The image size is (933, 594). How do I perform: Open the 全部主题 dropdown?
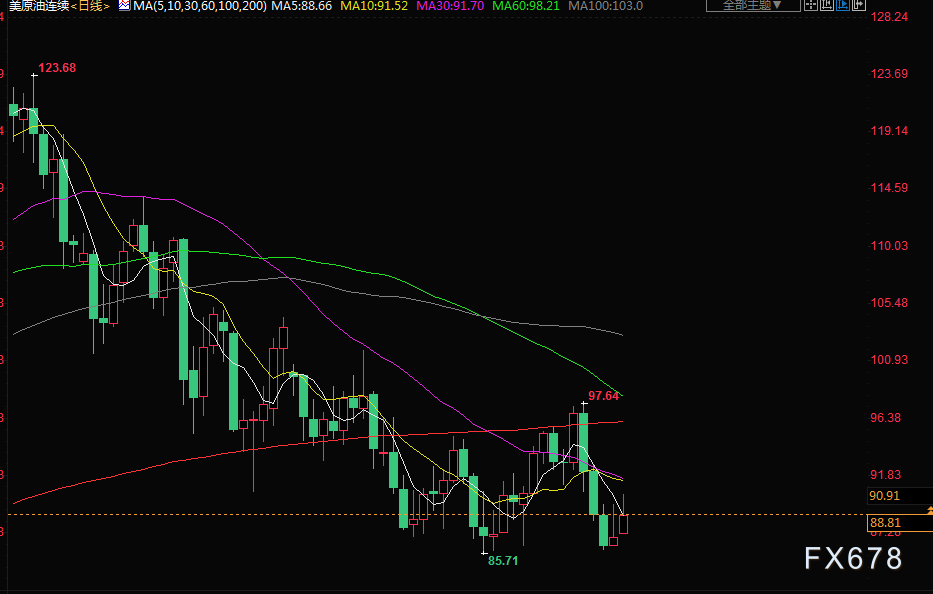[x=753, y=5]
